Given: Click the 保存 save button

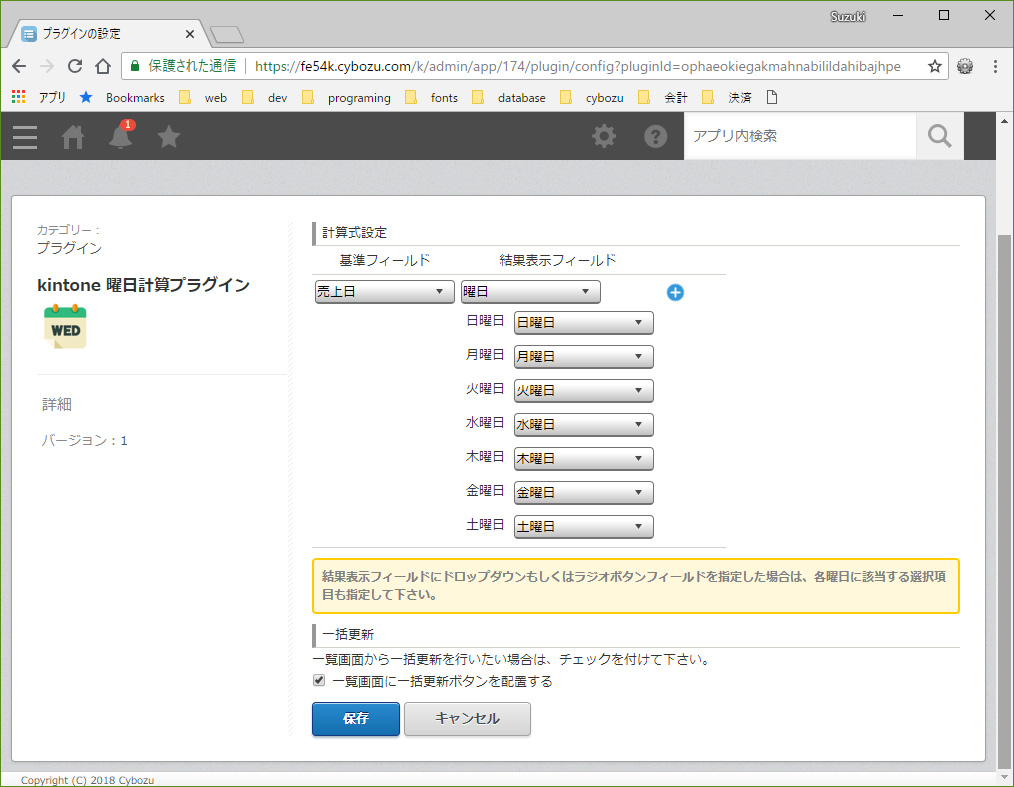Looking at the screenshot, I should pyautogui.click(x=356, y=718).
